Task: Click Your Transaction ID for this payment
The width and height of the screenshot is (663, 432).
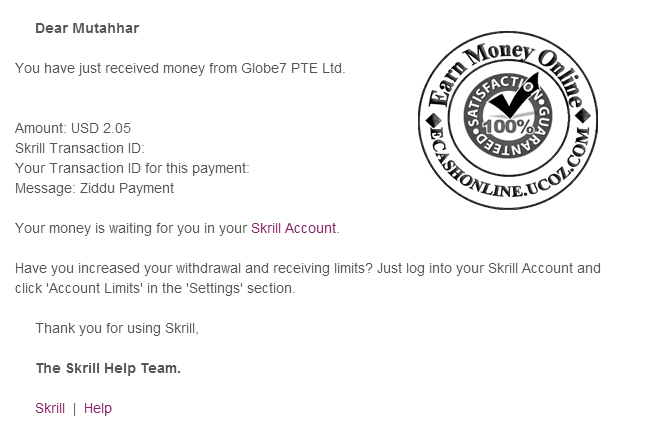Action: tap(132, 168)
